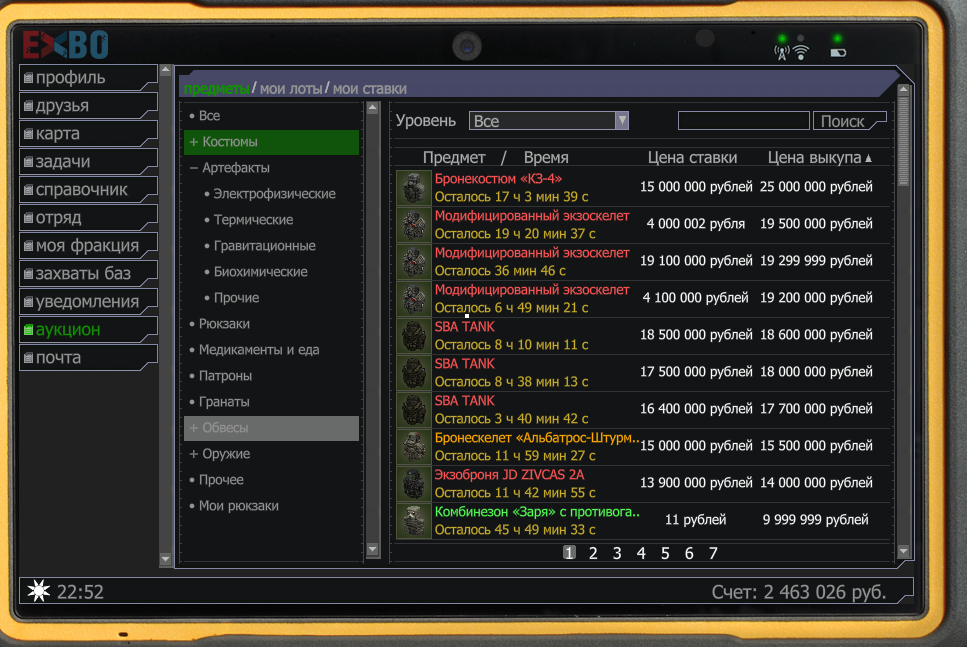Open the захваты баз section
Viewport: 967px width, 647px height.
pyautogui.click(x=88, y=273)
